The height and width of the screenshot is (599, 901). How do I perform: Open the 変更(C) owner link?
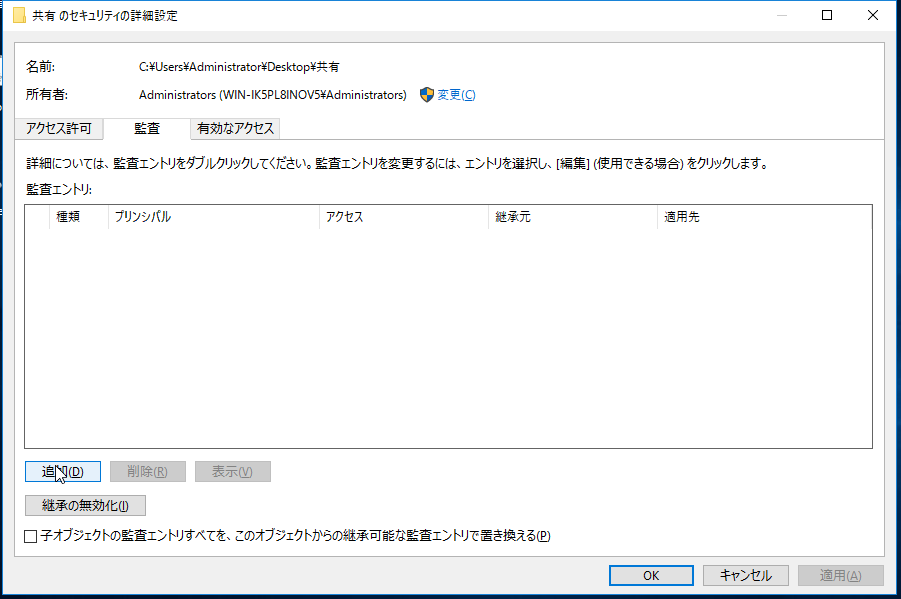point(456,95)
